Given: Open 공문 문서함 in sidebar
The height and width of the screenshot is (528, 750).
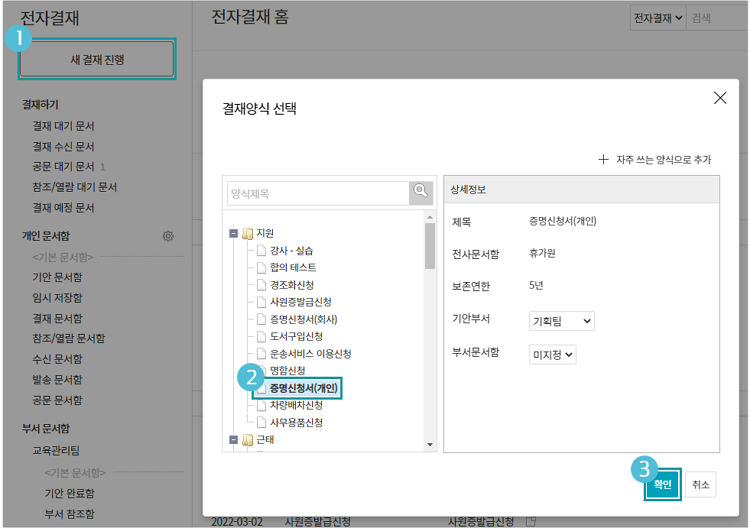Looking at the screenshot, I should 57,400.
